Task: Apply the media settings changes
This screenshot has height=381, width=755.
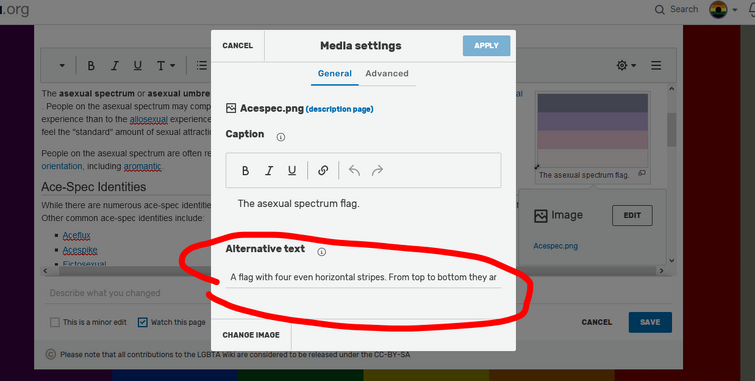Action: (486, 46)
